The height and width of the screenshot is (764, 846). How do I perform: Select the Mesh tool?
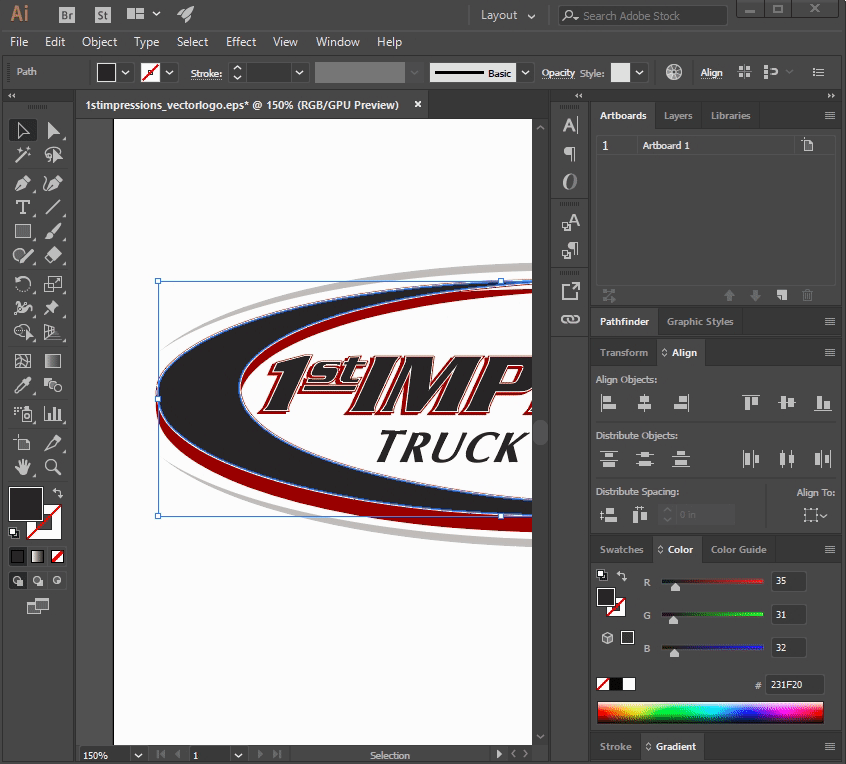pyautogui.click(x=23, y=360)
